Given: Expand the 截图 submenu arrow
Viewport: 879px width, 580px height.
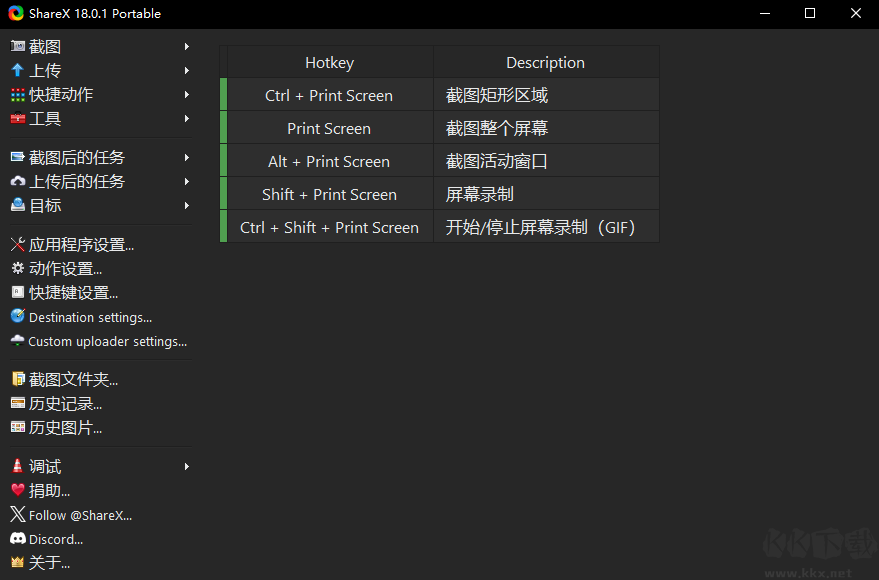Looking at the screenshot, I should (187, 47).
